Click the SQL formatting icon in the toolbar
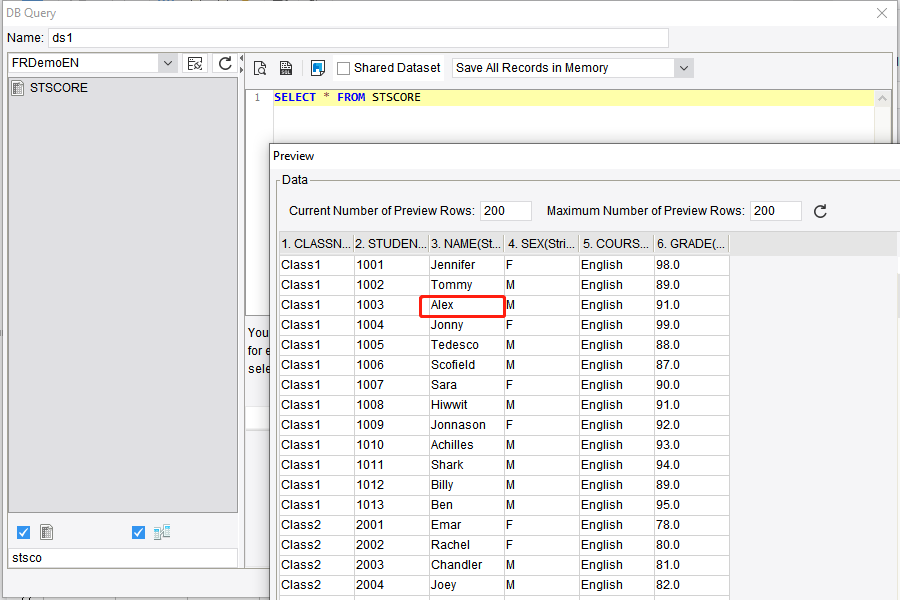900x600 pixels. [285, 67]
